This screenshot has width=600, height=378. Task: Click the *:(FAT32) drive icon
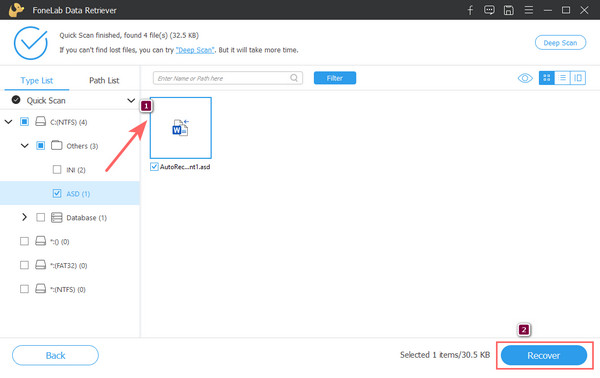tap(41, 265)
